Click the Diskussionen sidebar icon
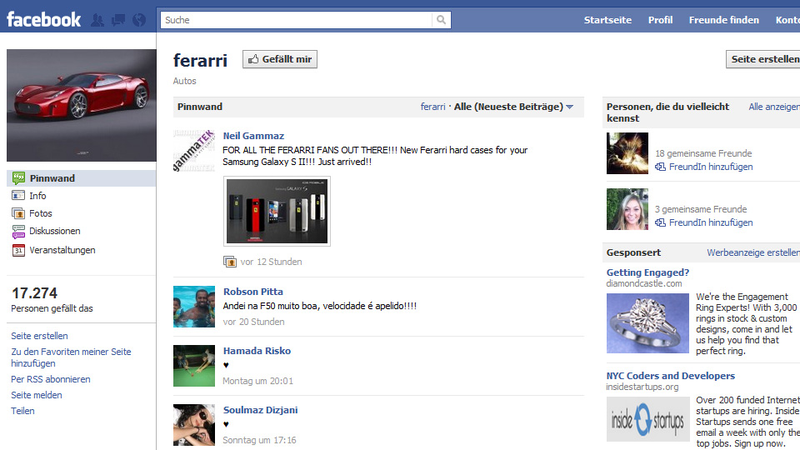Viewport: 800px width, 450px height. [x=18, y=231]
